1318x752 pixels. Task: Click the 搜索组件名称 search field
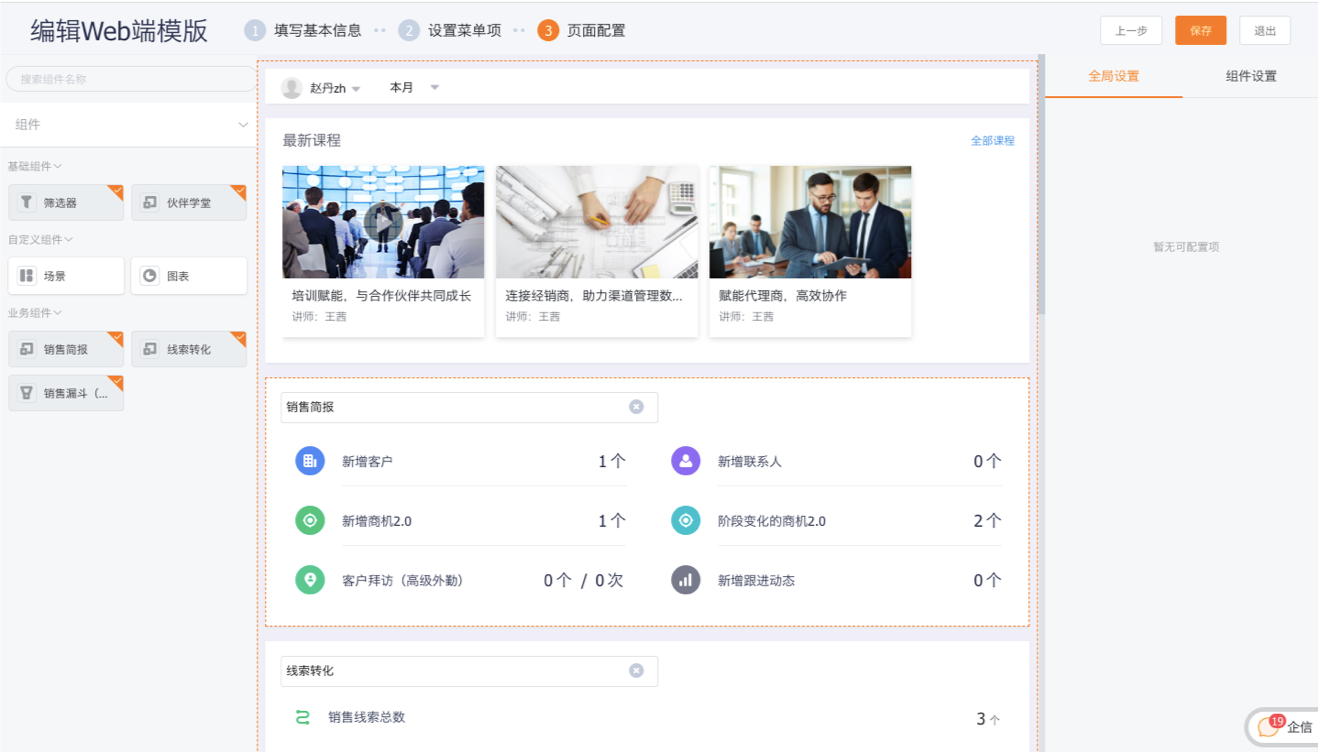click(130, 79)
